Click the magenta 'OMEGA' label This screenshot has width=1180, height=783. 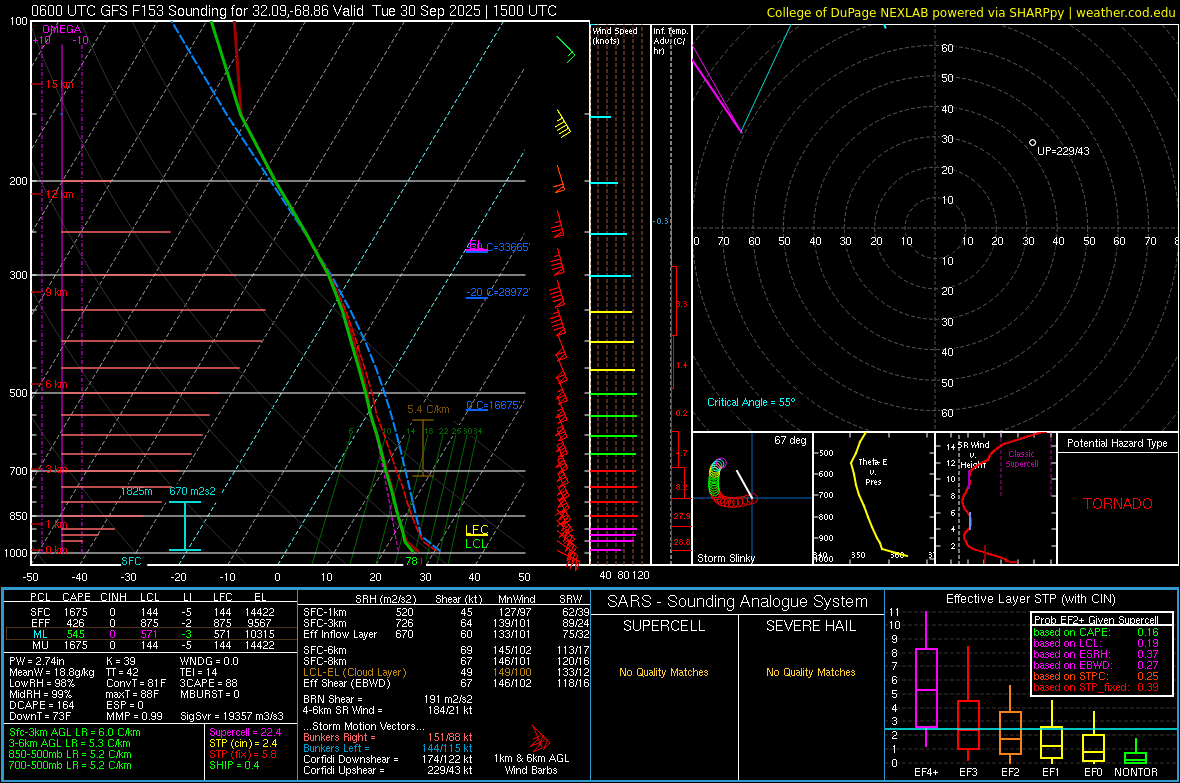pos(62,29)
